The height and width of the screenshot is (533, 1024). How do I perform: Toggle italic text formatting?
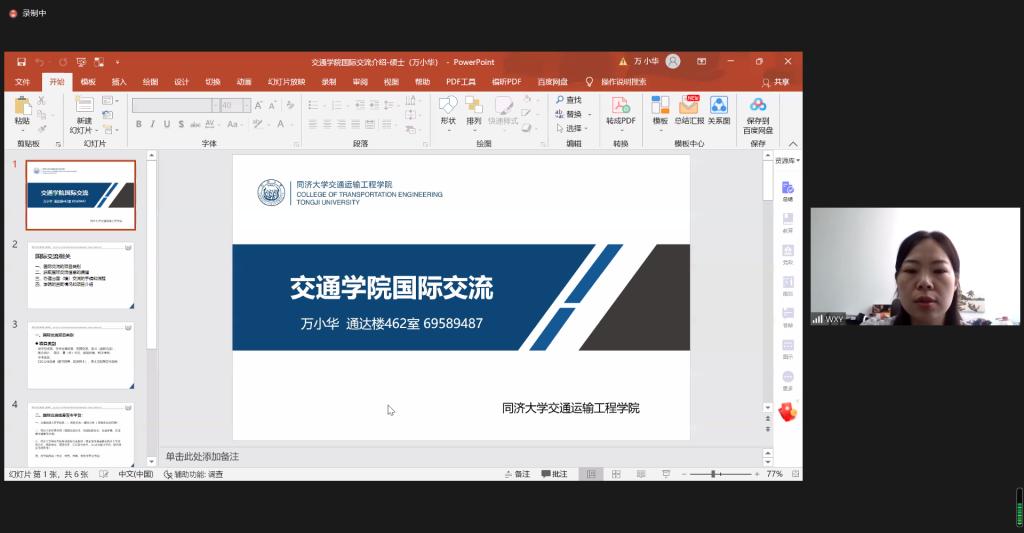[153, 124]
